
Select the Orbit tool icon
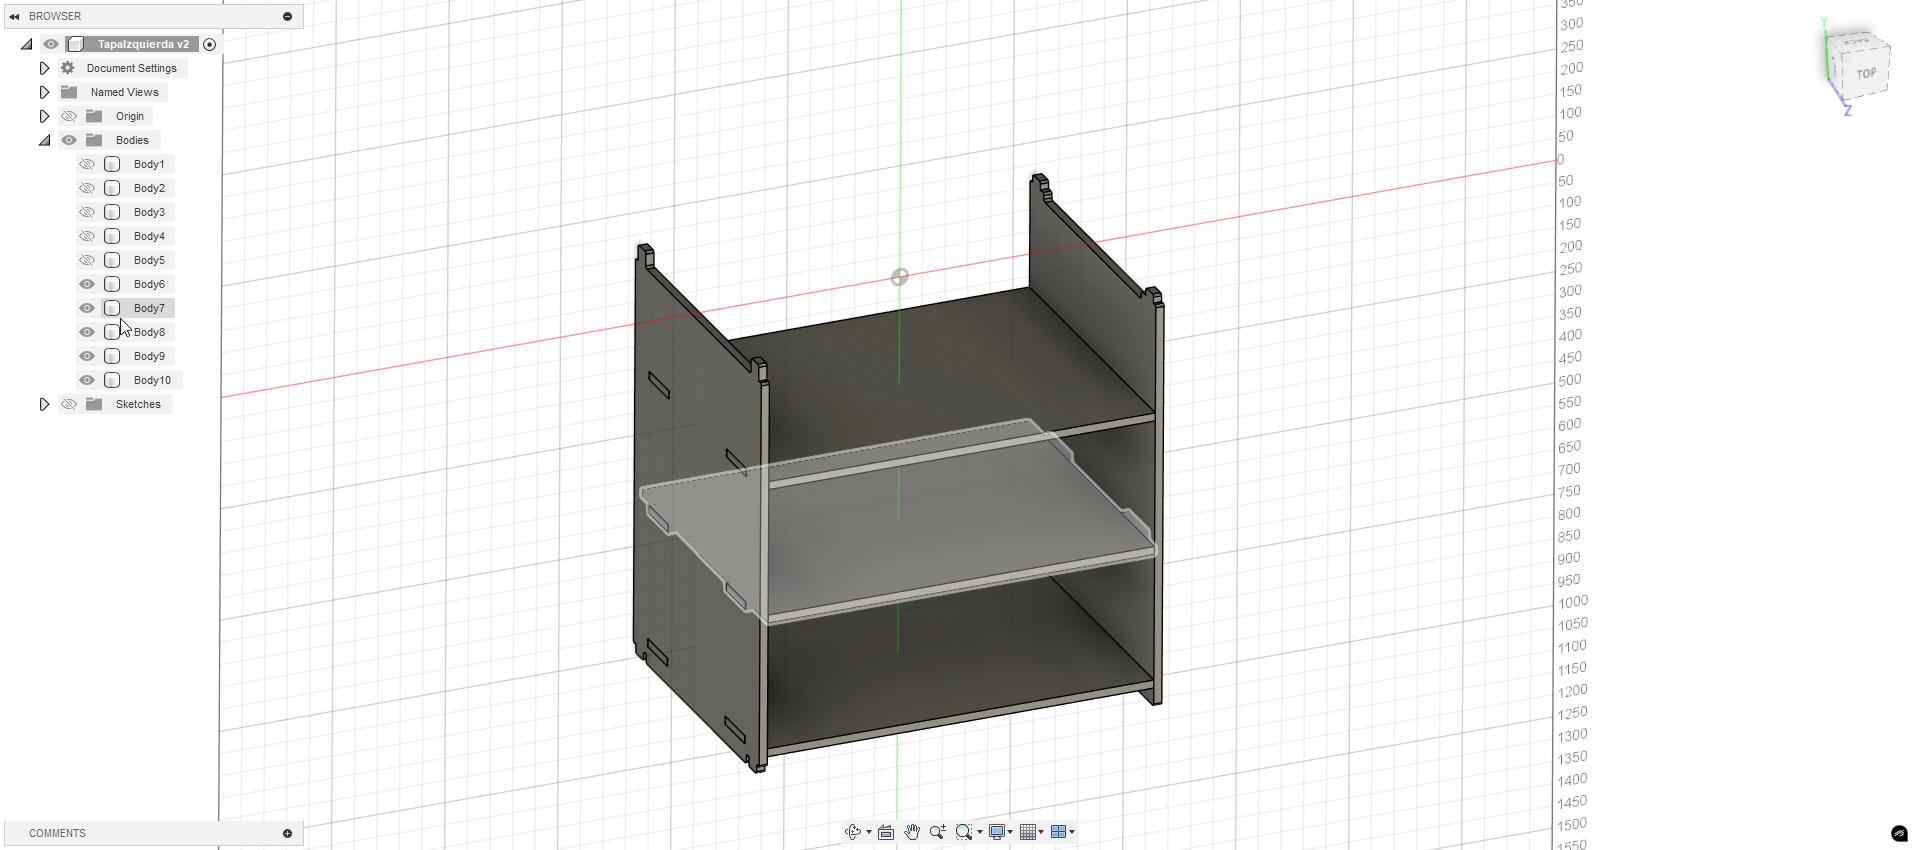coord(853,832)
